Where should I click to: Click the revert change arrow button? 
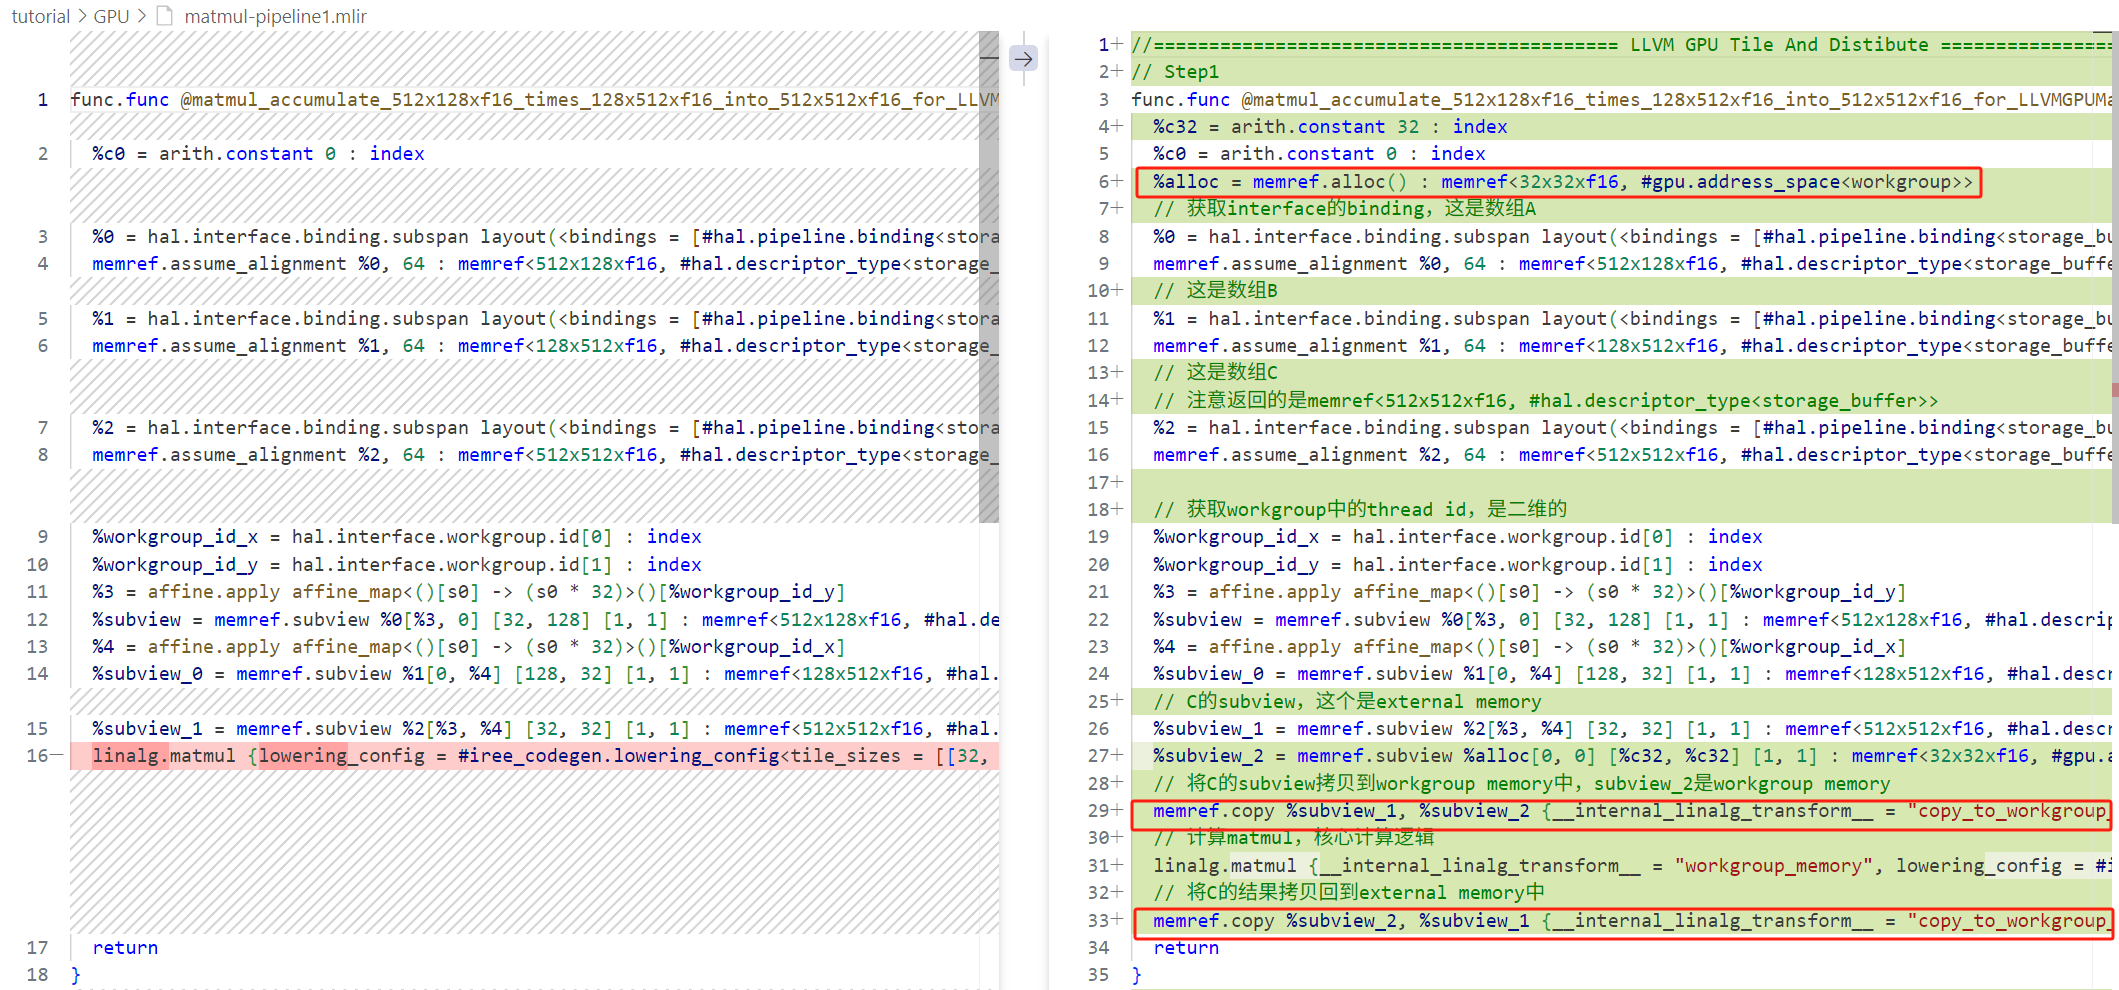(1022, 59)
